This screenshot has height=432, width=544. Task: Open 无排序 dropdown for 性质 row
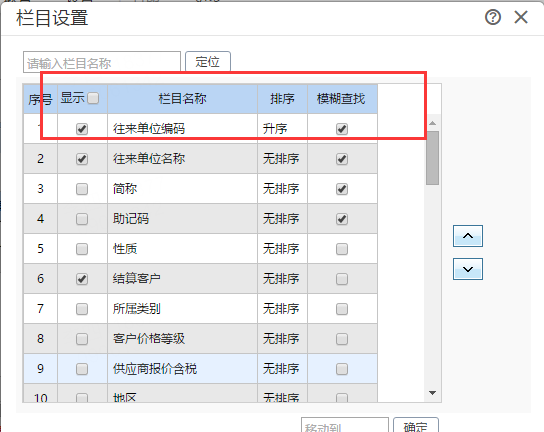(282, 249)
